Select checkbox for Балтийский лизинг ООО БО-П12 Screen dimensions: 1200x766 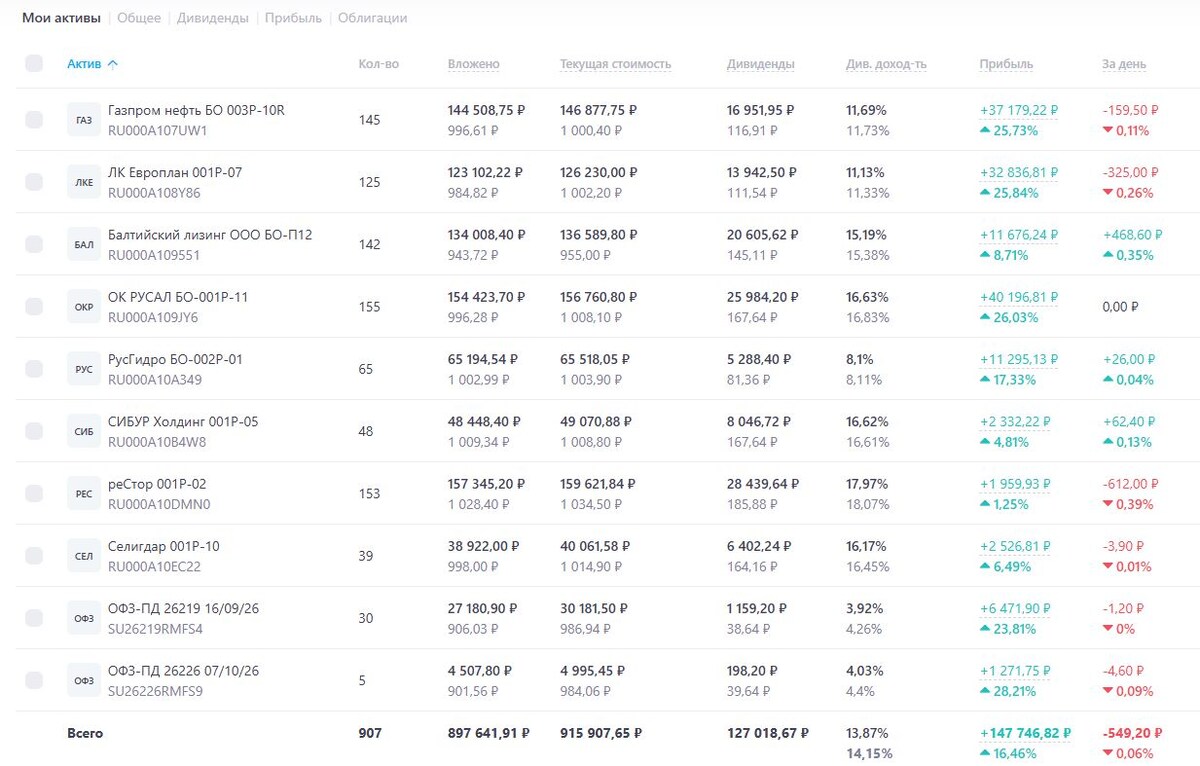[34, 244]
